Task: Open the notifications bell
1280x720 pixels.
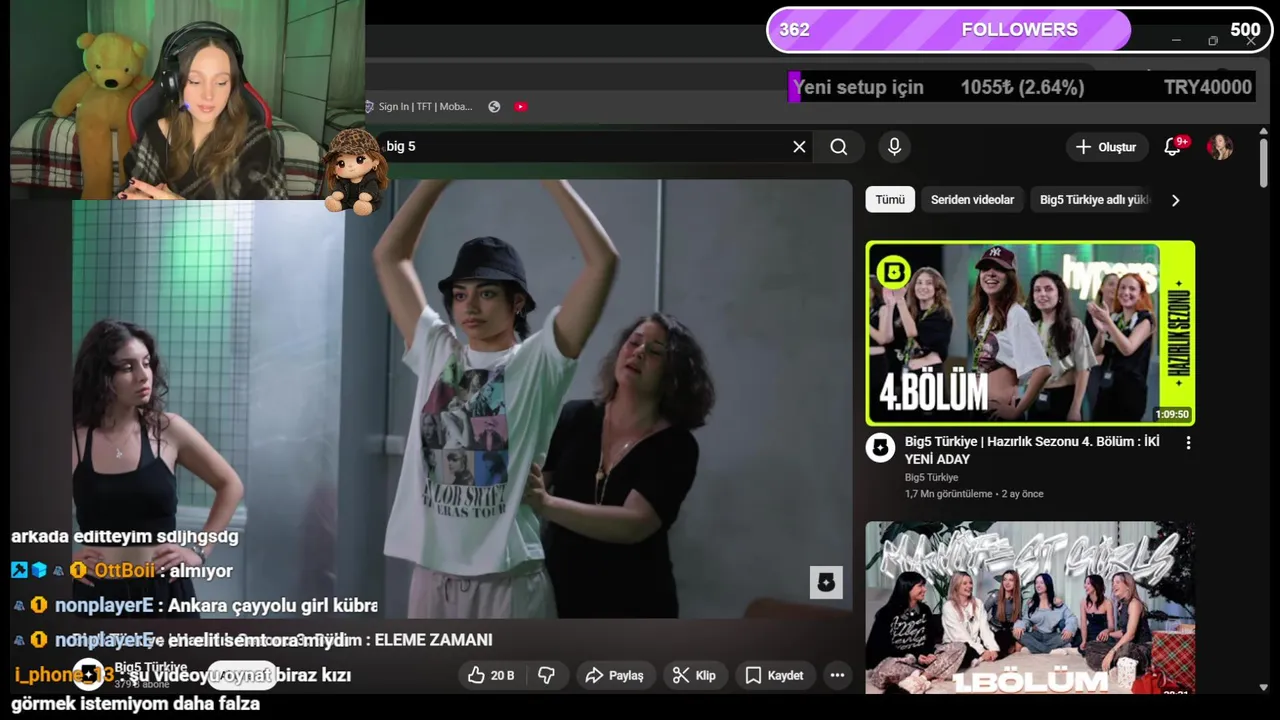Action: tap(1173, 147)
